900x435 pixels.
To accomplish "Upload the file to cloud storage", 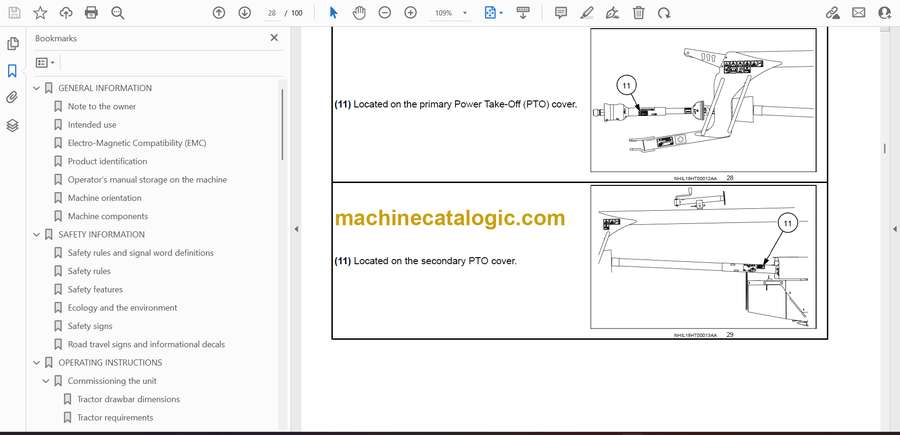I will 66,13.
